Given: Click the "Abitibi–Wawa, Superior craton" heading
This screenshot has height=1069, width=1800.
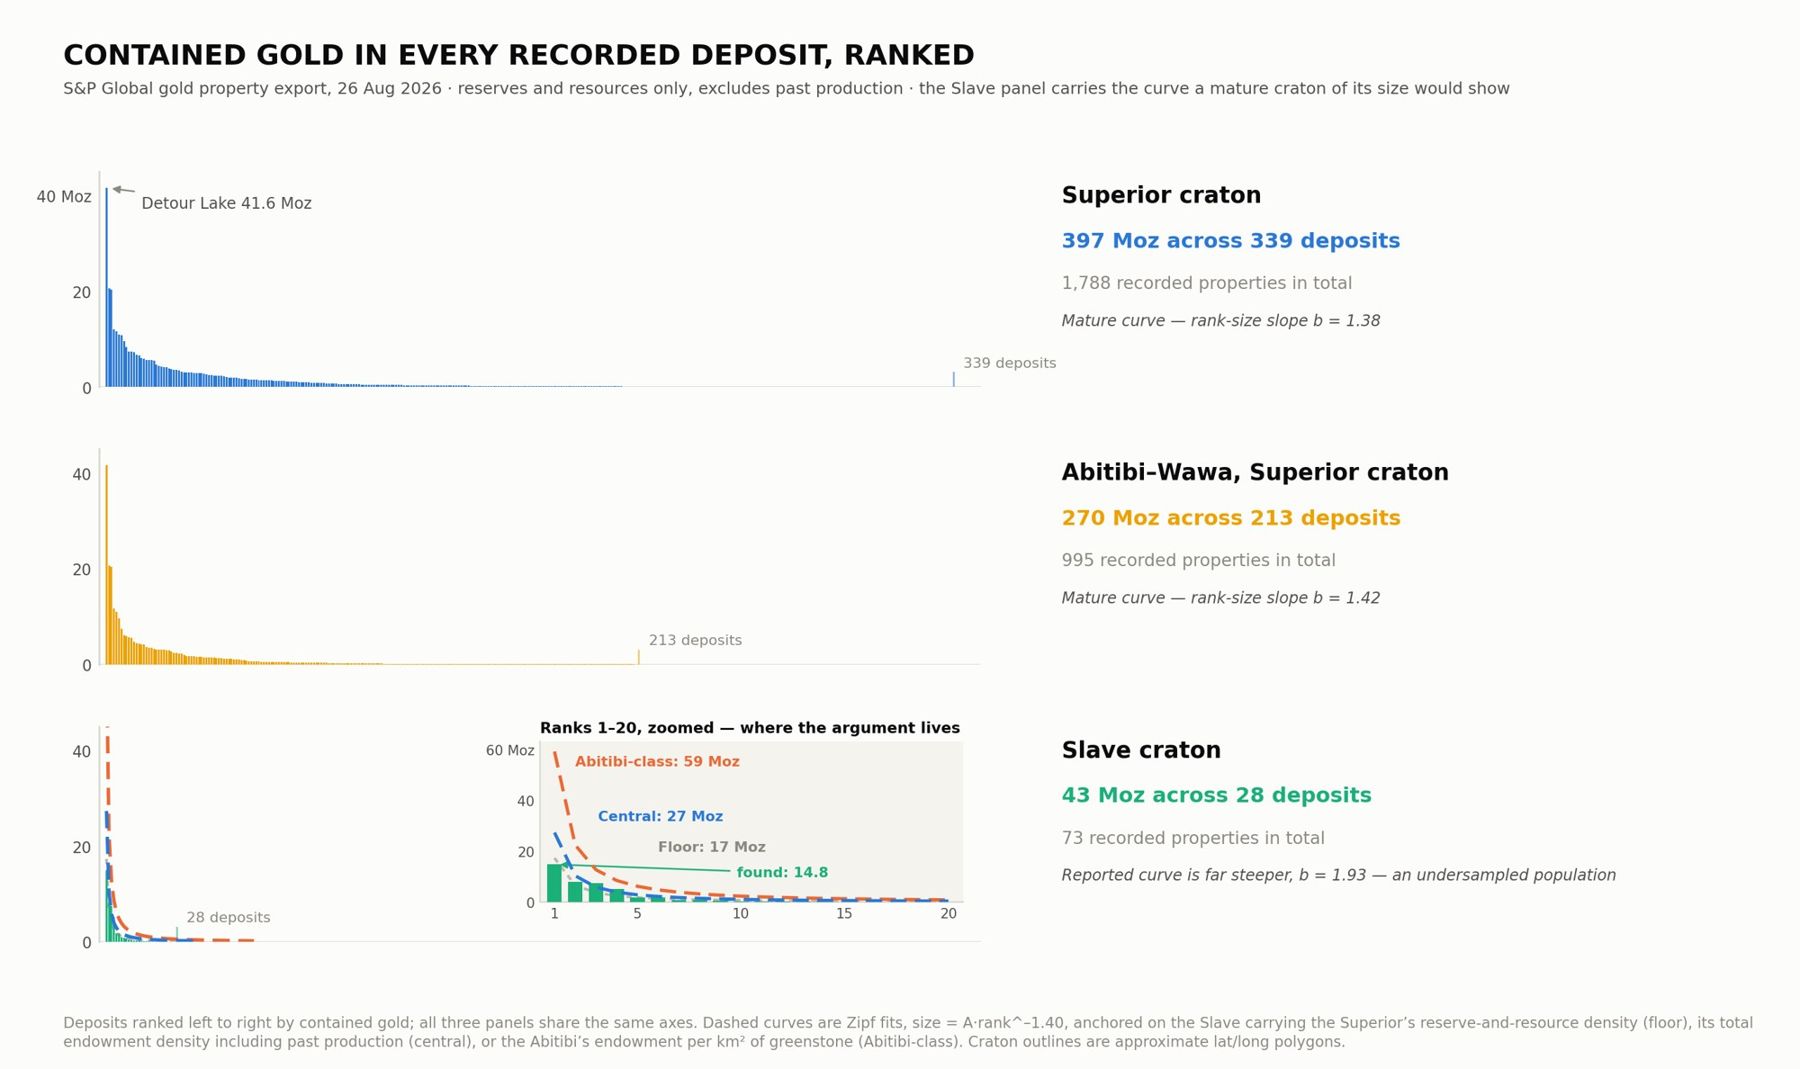Looking at the screenshot, I should coord(1254,472).
